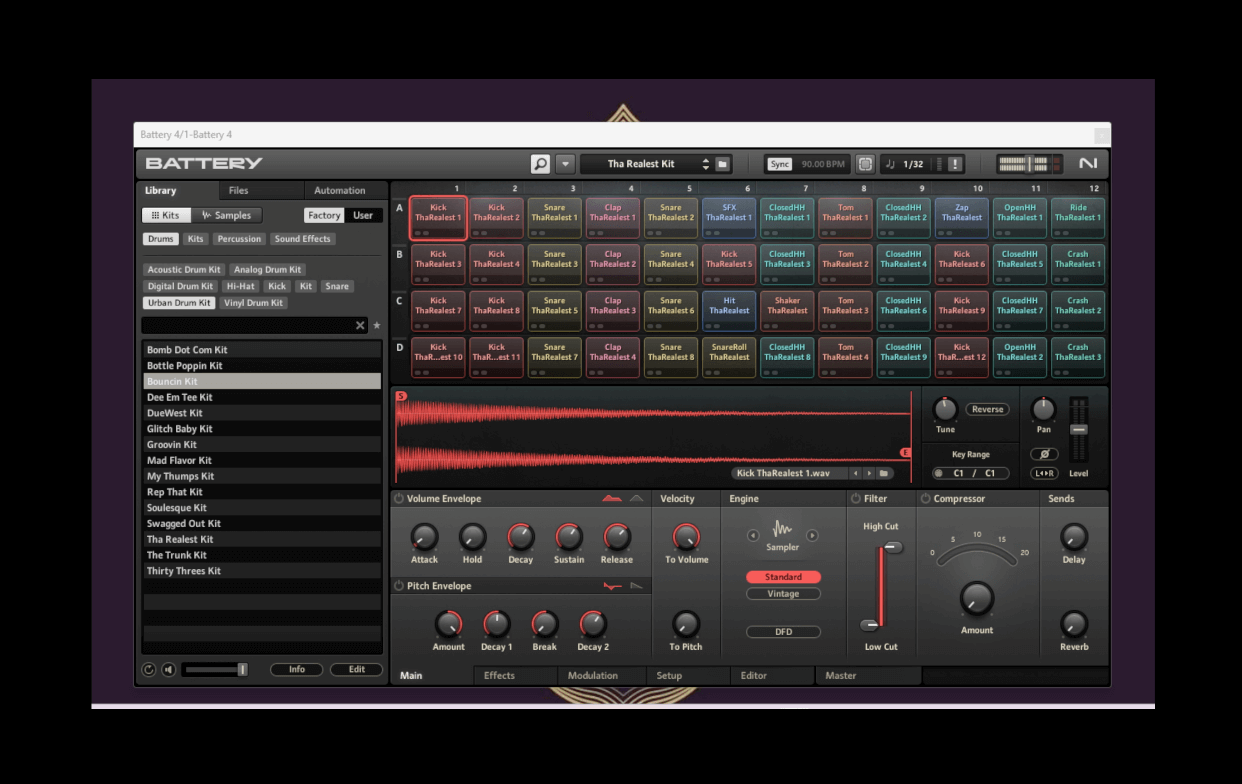Open the Files tab in the browser

(238, 191)
